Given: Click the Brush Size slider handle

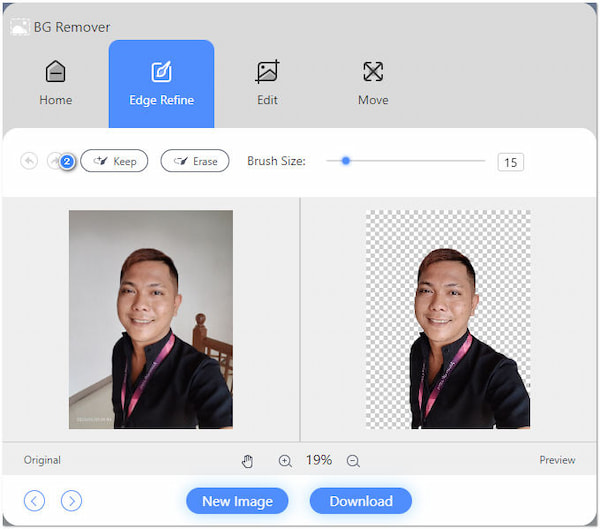Looking at the screenshot, I should coord(346,160).
